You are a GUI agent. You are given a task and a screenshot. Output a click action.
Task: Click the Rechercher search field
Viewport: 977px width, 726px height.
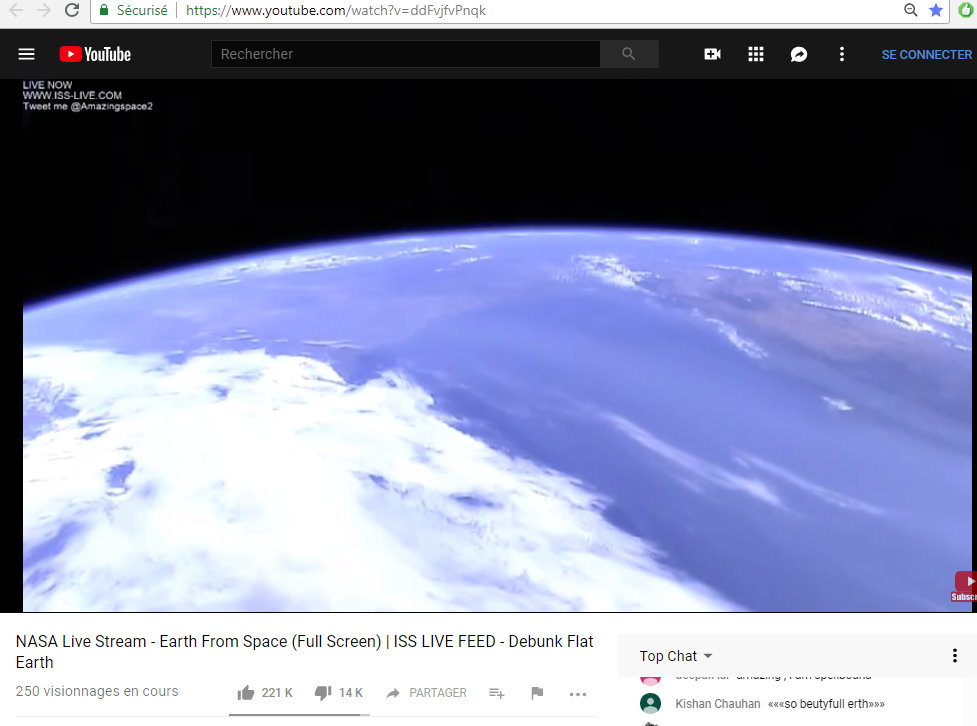pyautogui.click(x=406, y=54)
